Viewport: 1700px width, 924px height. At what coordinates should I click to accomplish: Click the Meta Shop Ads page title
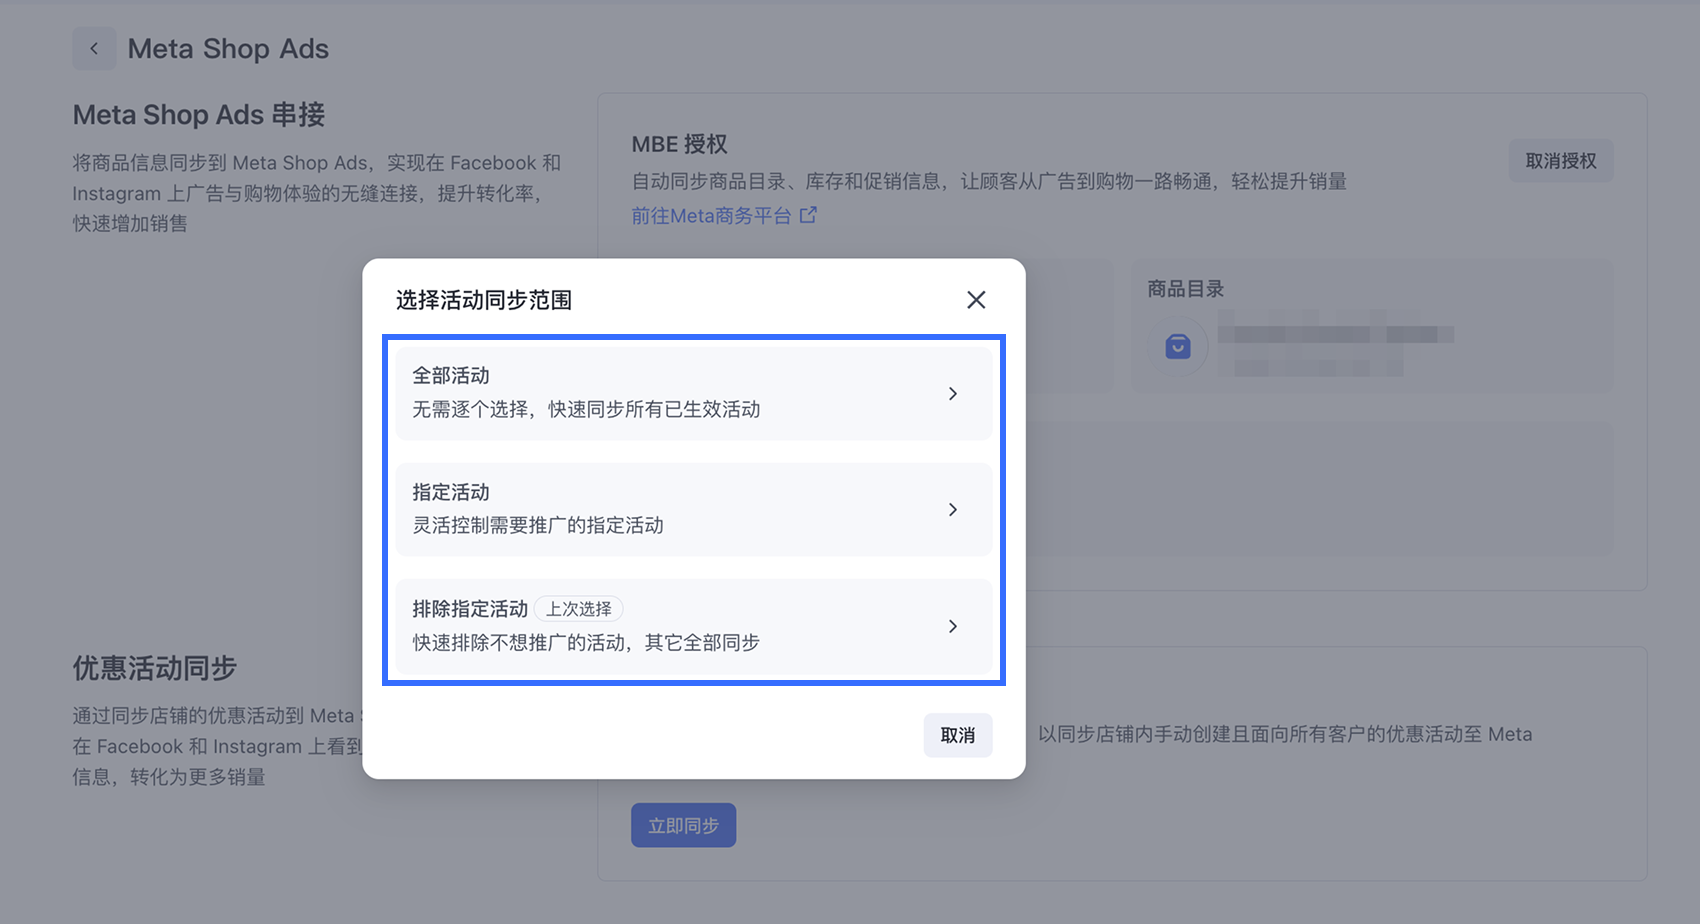[x=228, y=48]
